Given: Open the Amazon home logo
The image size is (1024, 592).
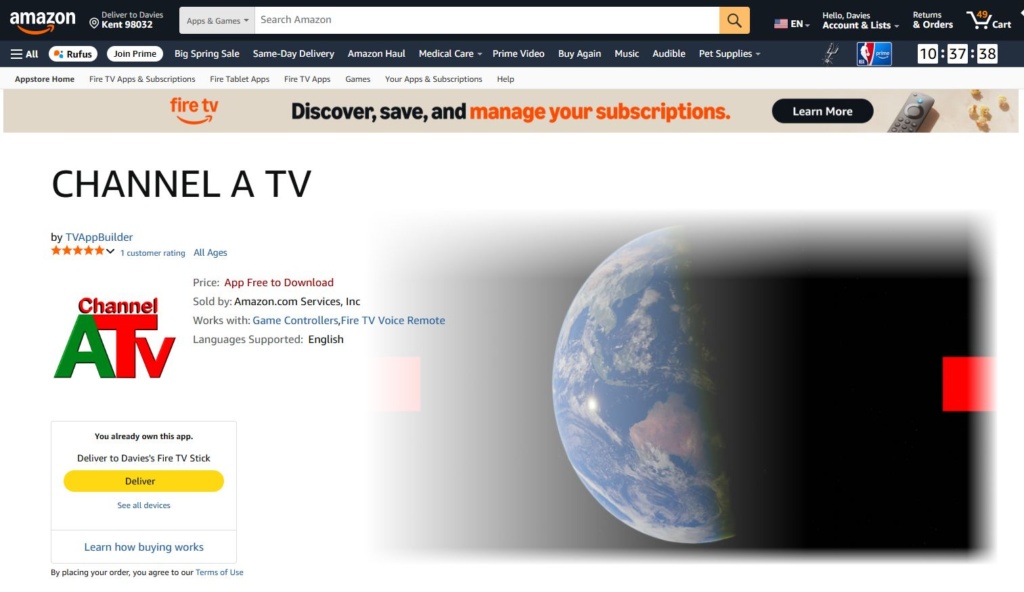Looking at the screenshot, I should (42, 22).
